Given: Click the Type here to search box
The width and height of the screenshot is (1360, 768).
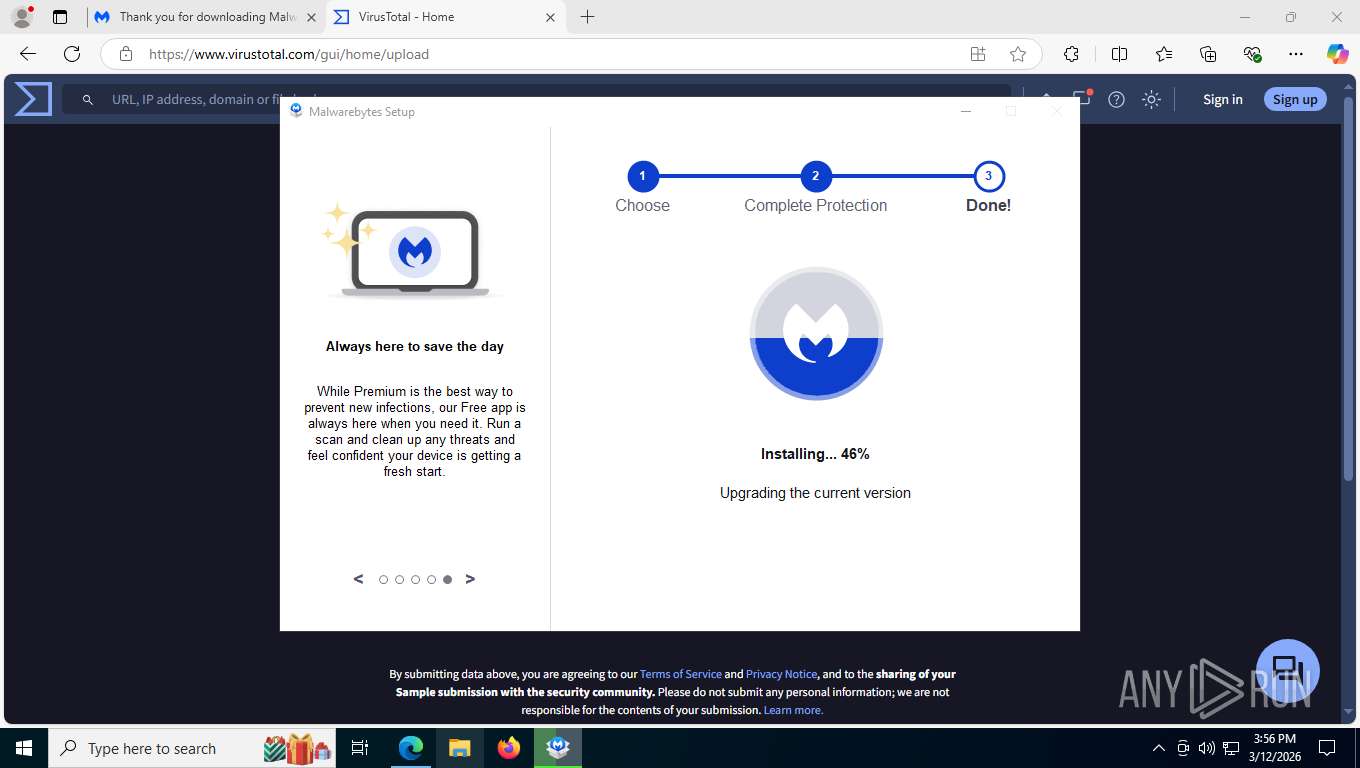Looking at the screenshot, I should coord(194,748).
